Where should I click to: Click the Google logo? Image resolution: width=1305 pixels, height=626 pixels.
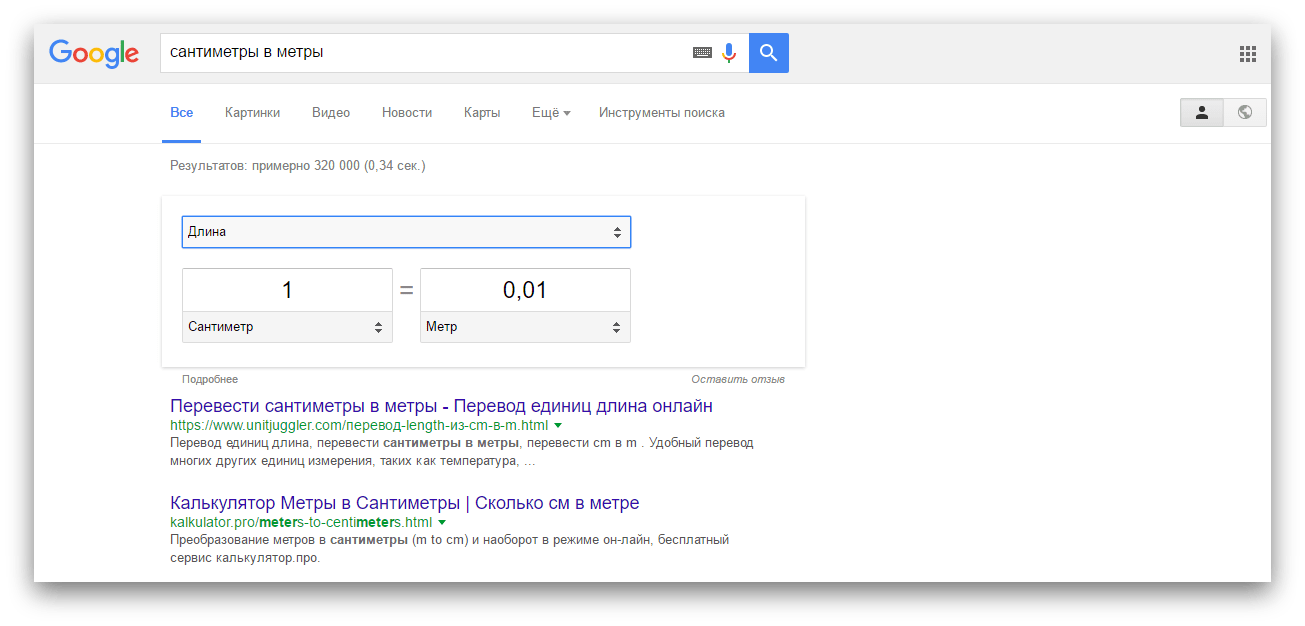click(x=94, y=54)
